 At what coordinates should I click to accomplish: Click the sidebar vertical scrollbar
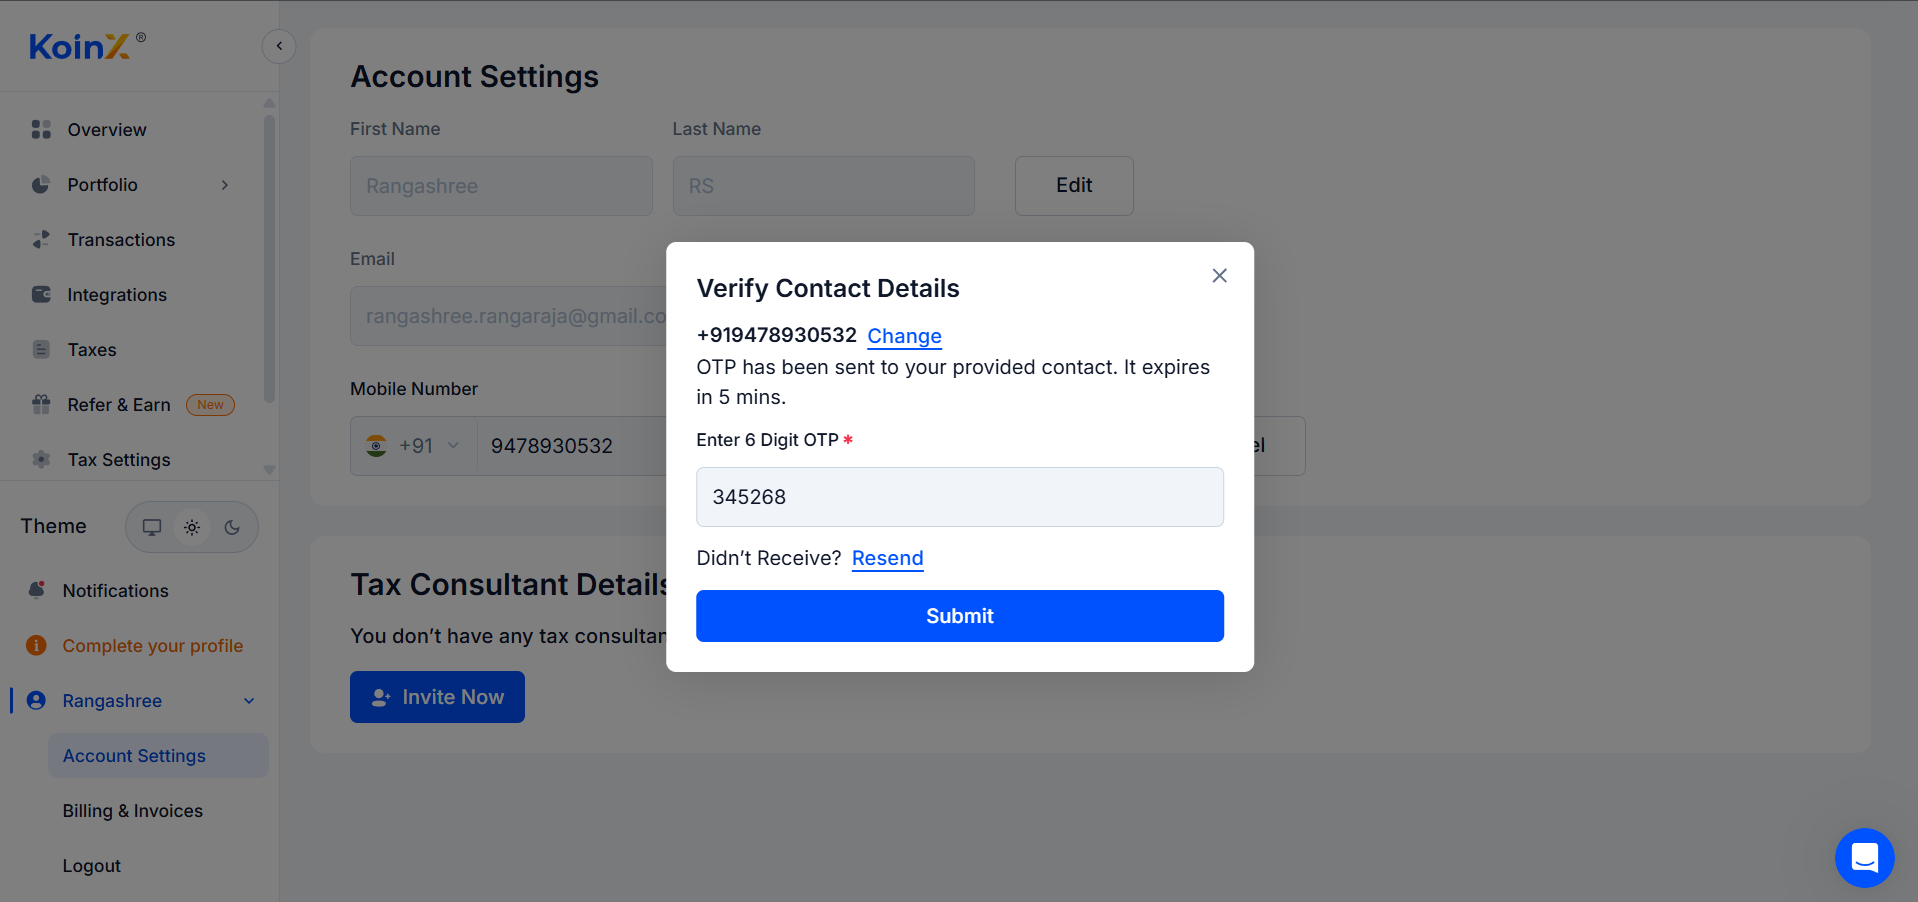click(x=269, y=258)
